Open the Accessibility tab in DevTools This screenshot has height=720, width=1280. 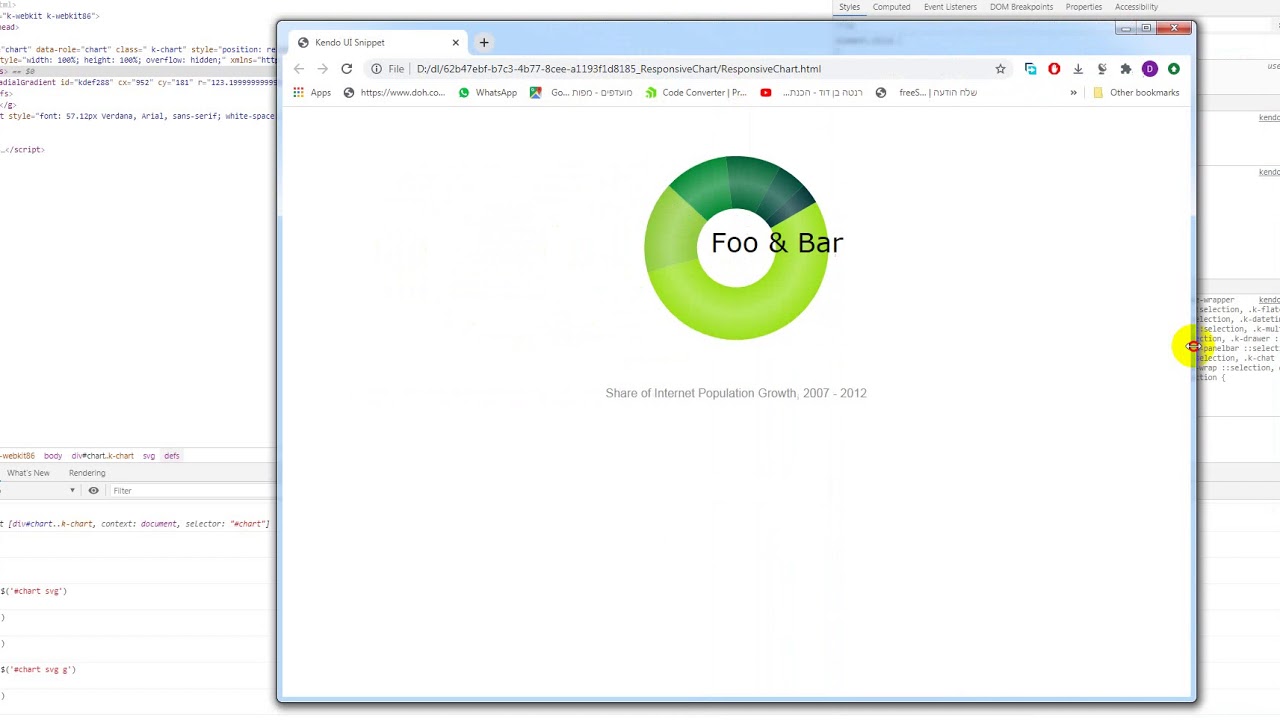(x=1136, y=7)
